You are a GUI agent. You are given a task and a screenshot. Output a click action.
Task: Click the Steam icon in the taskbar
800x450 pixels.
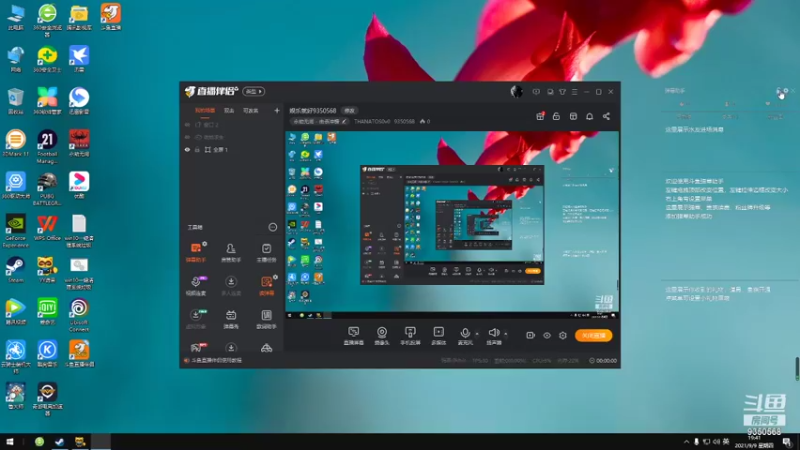pyautogui.click(x=60, y=442)
